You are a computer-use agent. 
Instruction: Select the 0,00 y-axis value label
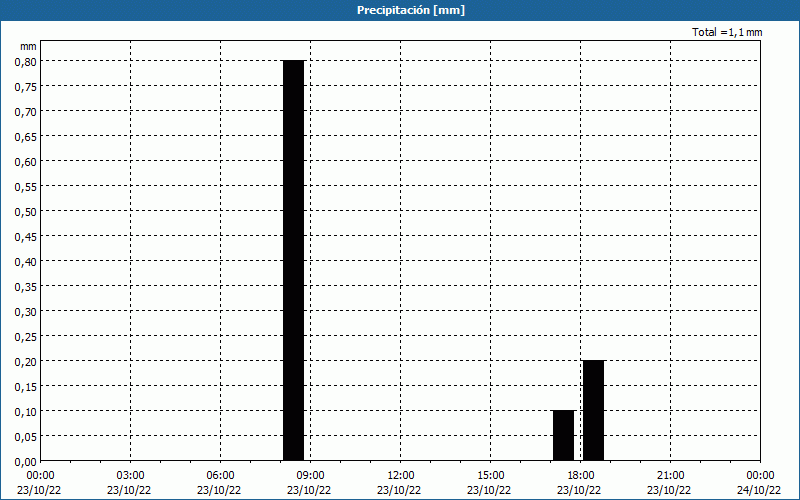point(25,461)
